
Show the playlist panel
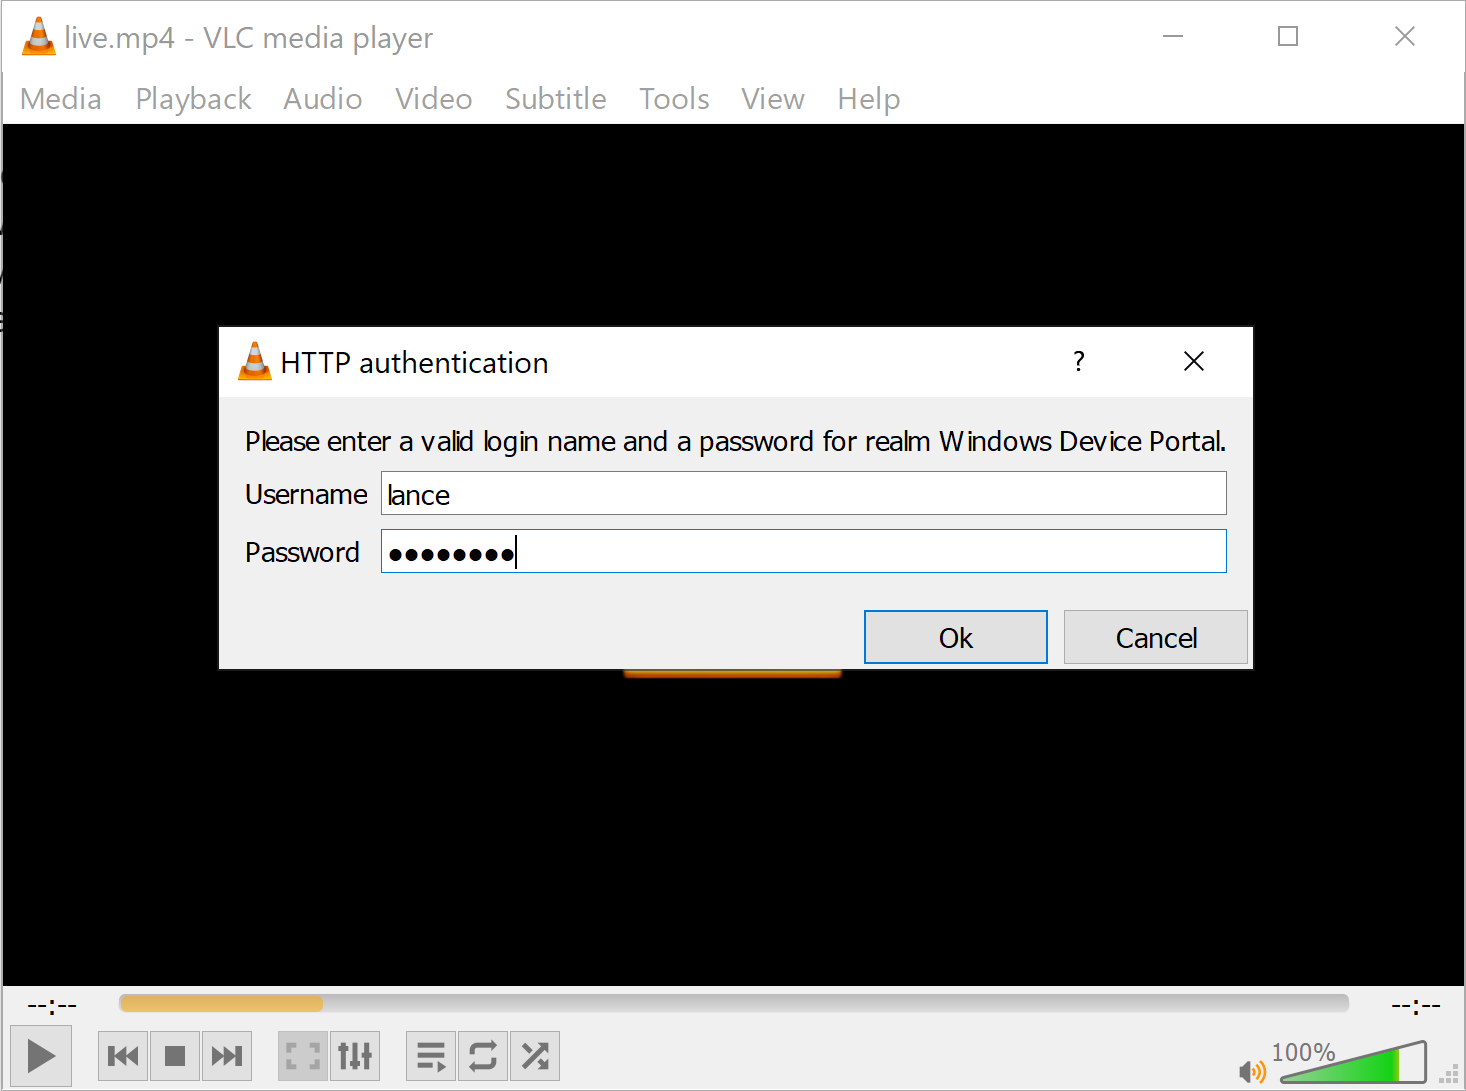431,1056
